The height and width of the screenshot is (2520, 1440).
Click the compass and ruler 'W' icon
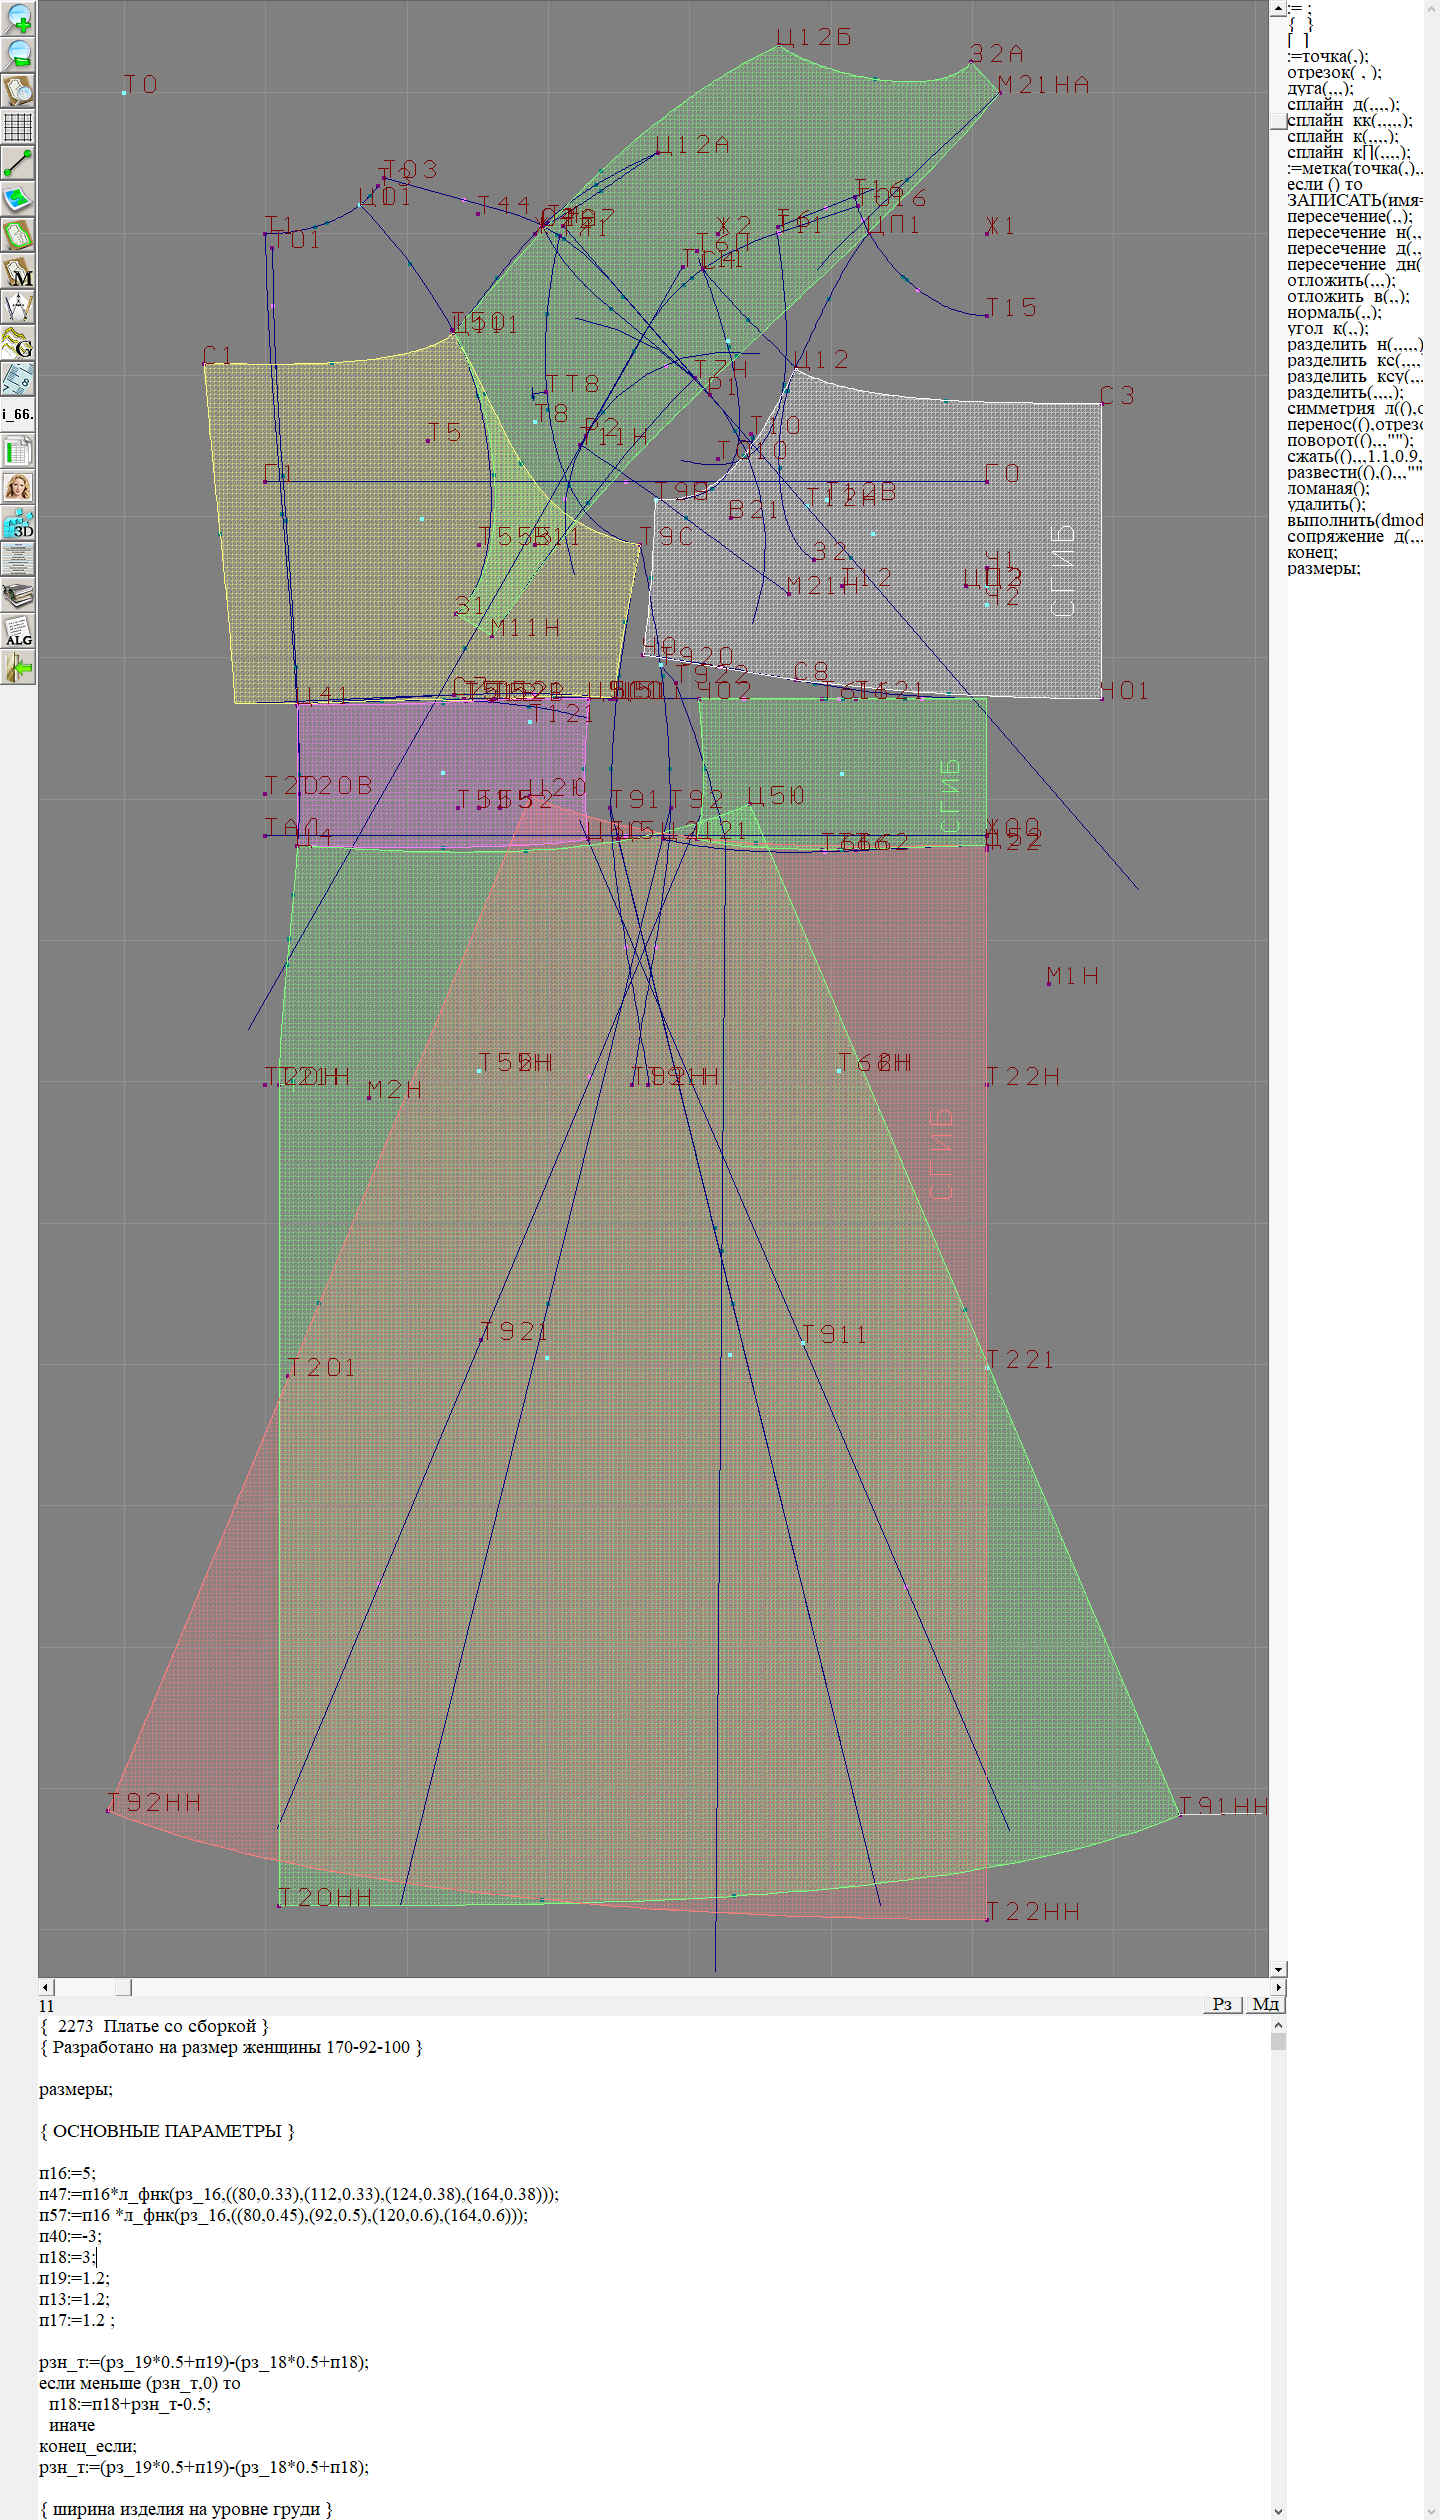pyautogui.click(x=18, y=307)
